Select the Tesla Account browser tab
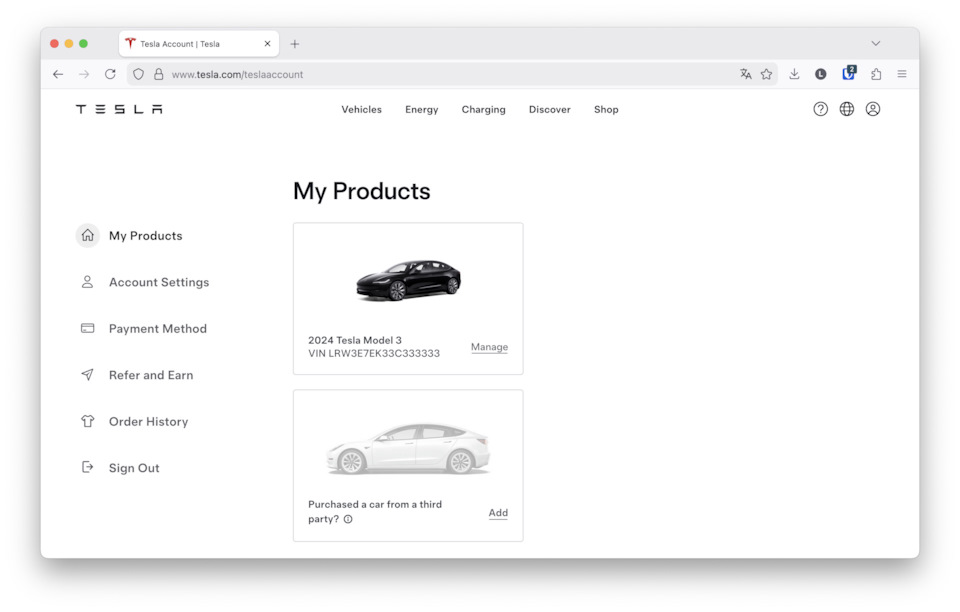This screenshot has height=612, width=960. tap(199, 44)
